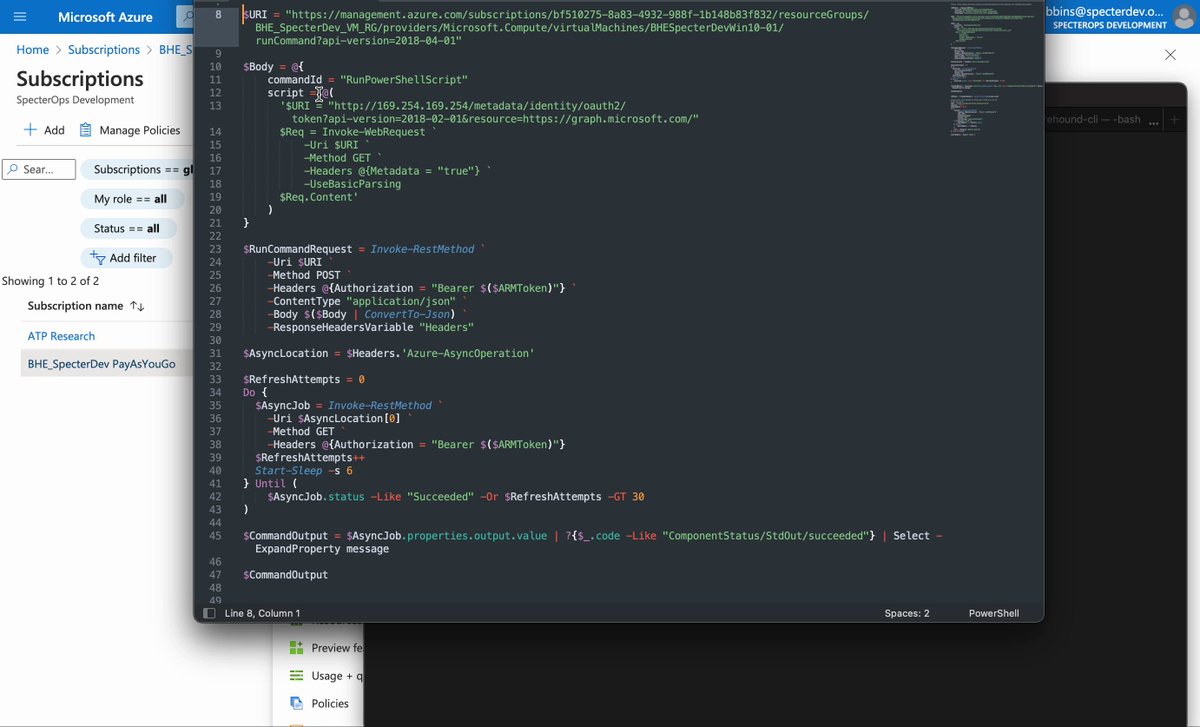This screenshot has height=727, width=1200.
Task: Open PowerShell syntax selector in status bar
Action: tap(994, 613)
